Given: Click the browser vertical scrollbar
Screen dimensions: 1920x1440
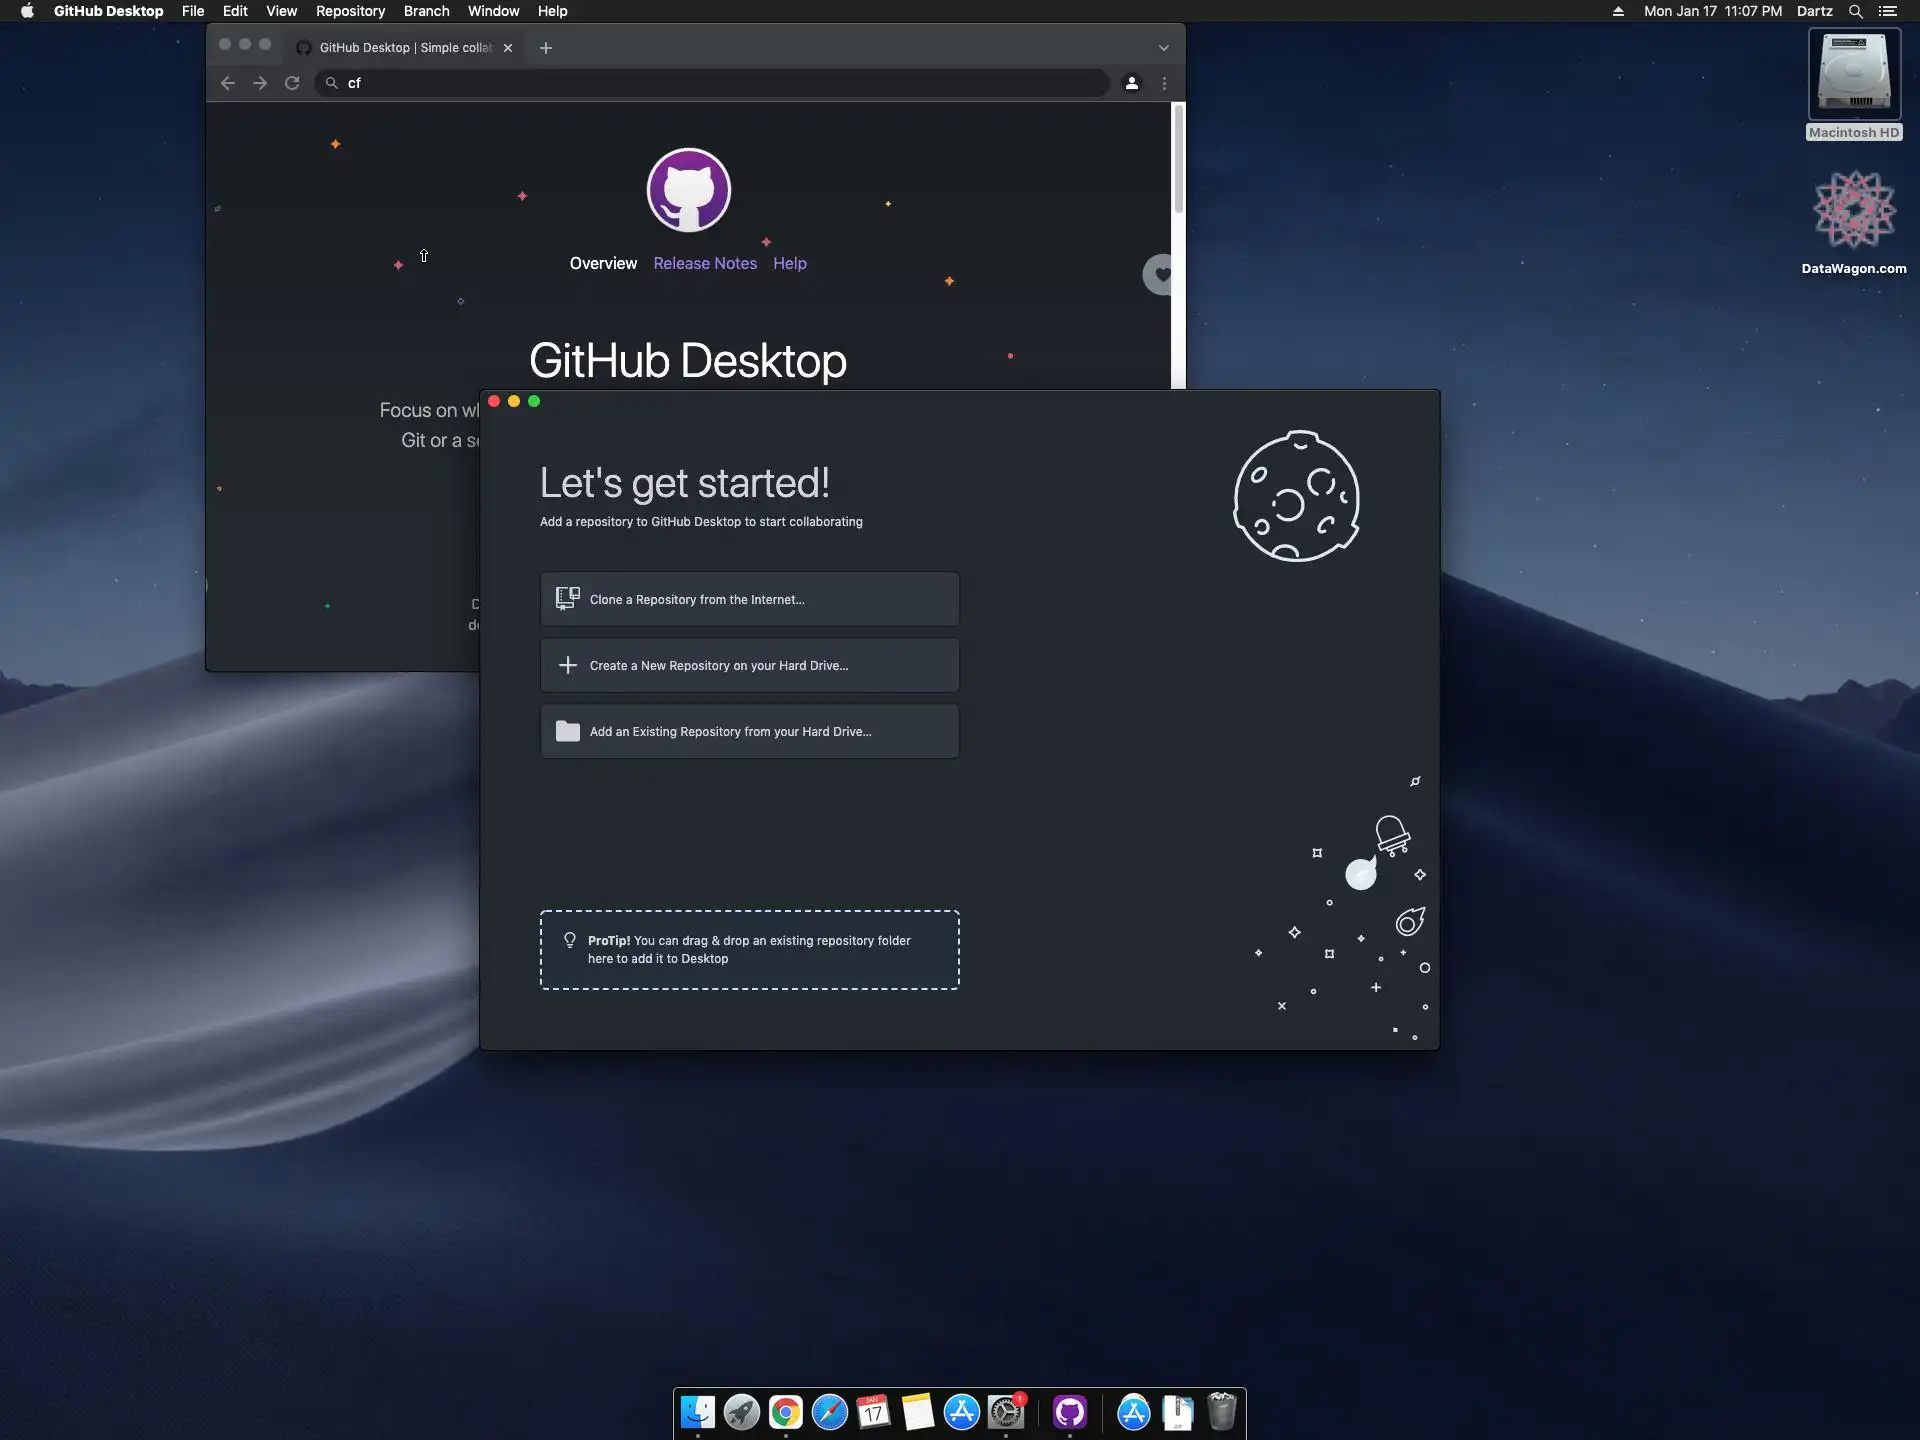Looking at the screenshot, I should tap(1179, 160).
